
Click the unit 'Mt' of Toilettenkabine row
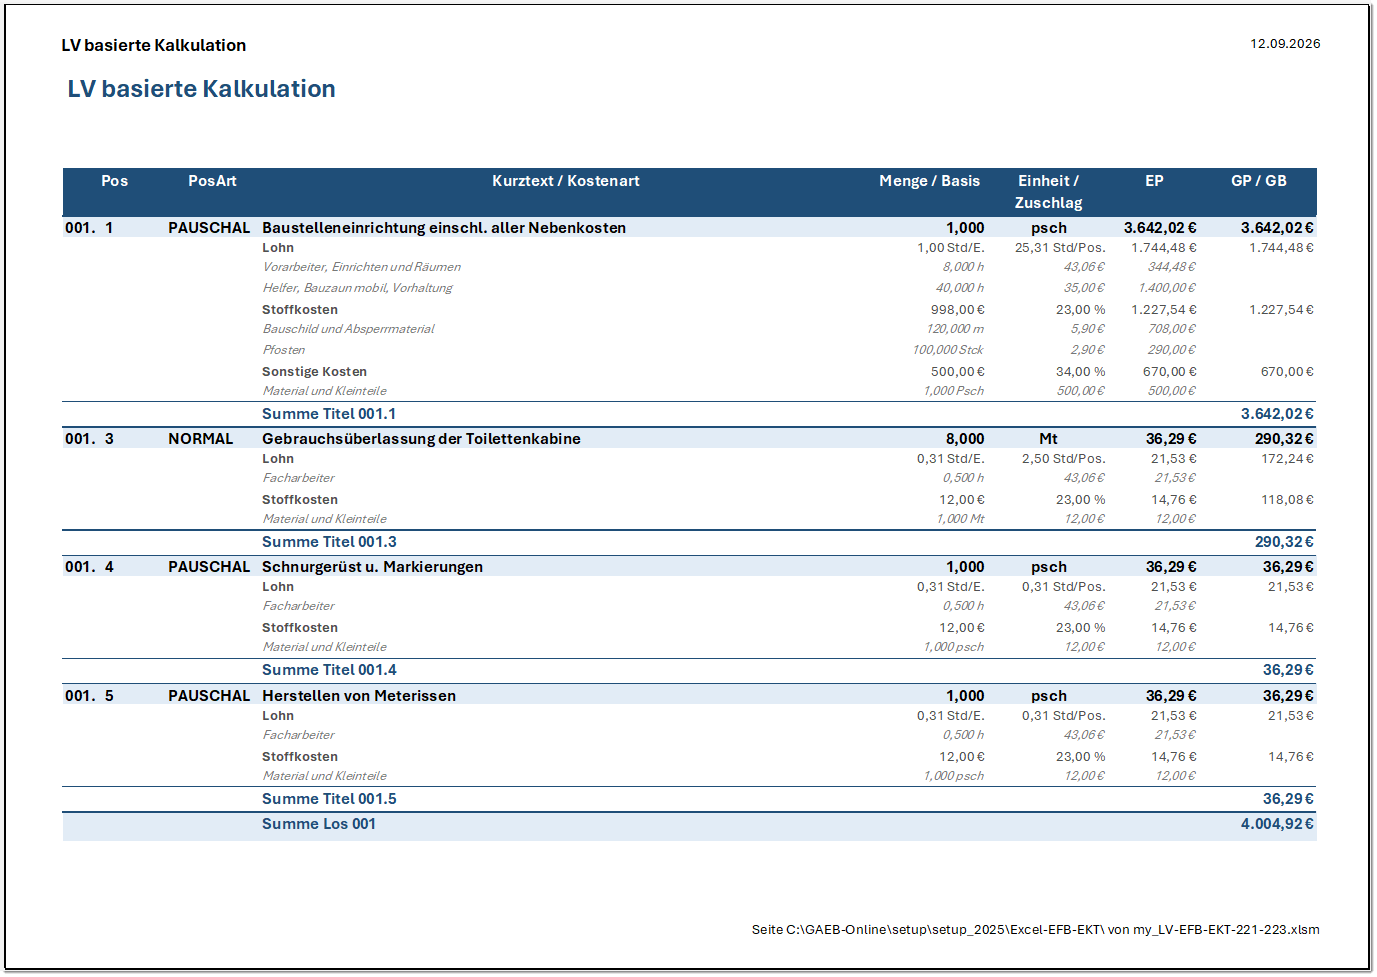pos(1048,439)
